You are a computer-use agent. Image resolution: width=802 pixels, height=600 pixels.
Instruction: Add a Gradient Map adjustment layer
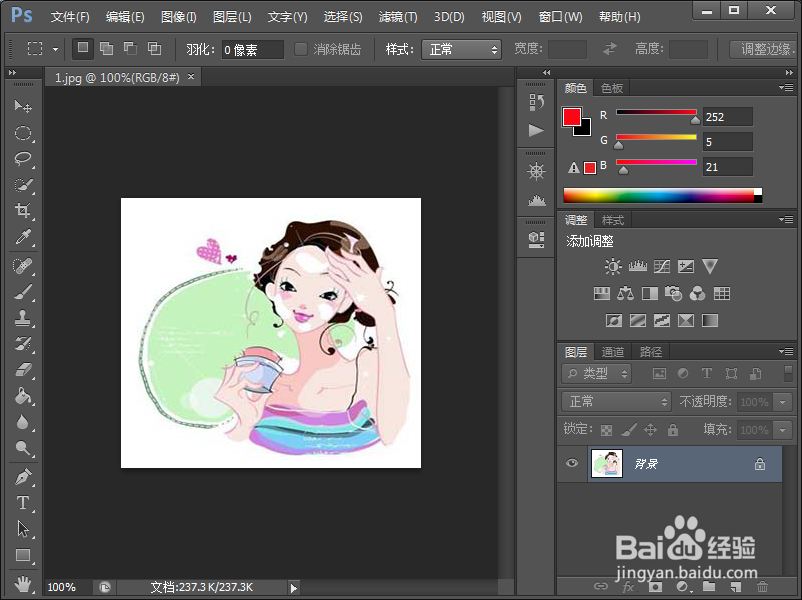click(685, 319)
